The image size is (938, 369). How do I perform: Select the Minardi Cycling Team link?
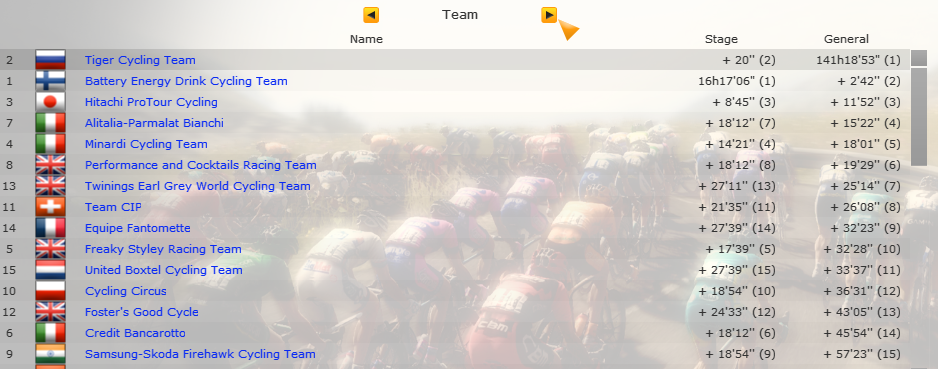(x=146, y=144)
